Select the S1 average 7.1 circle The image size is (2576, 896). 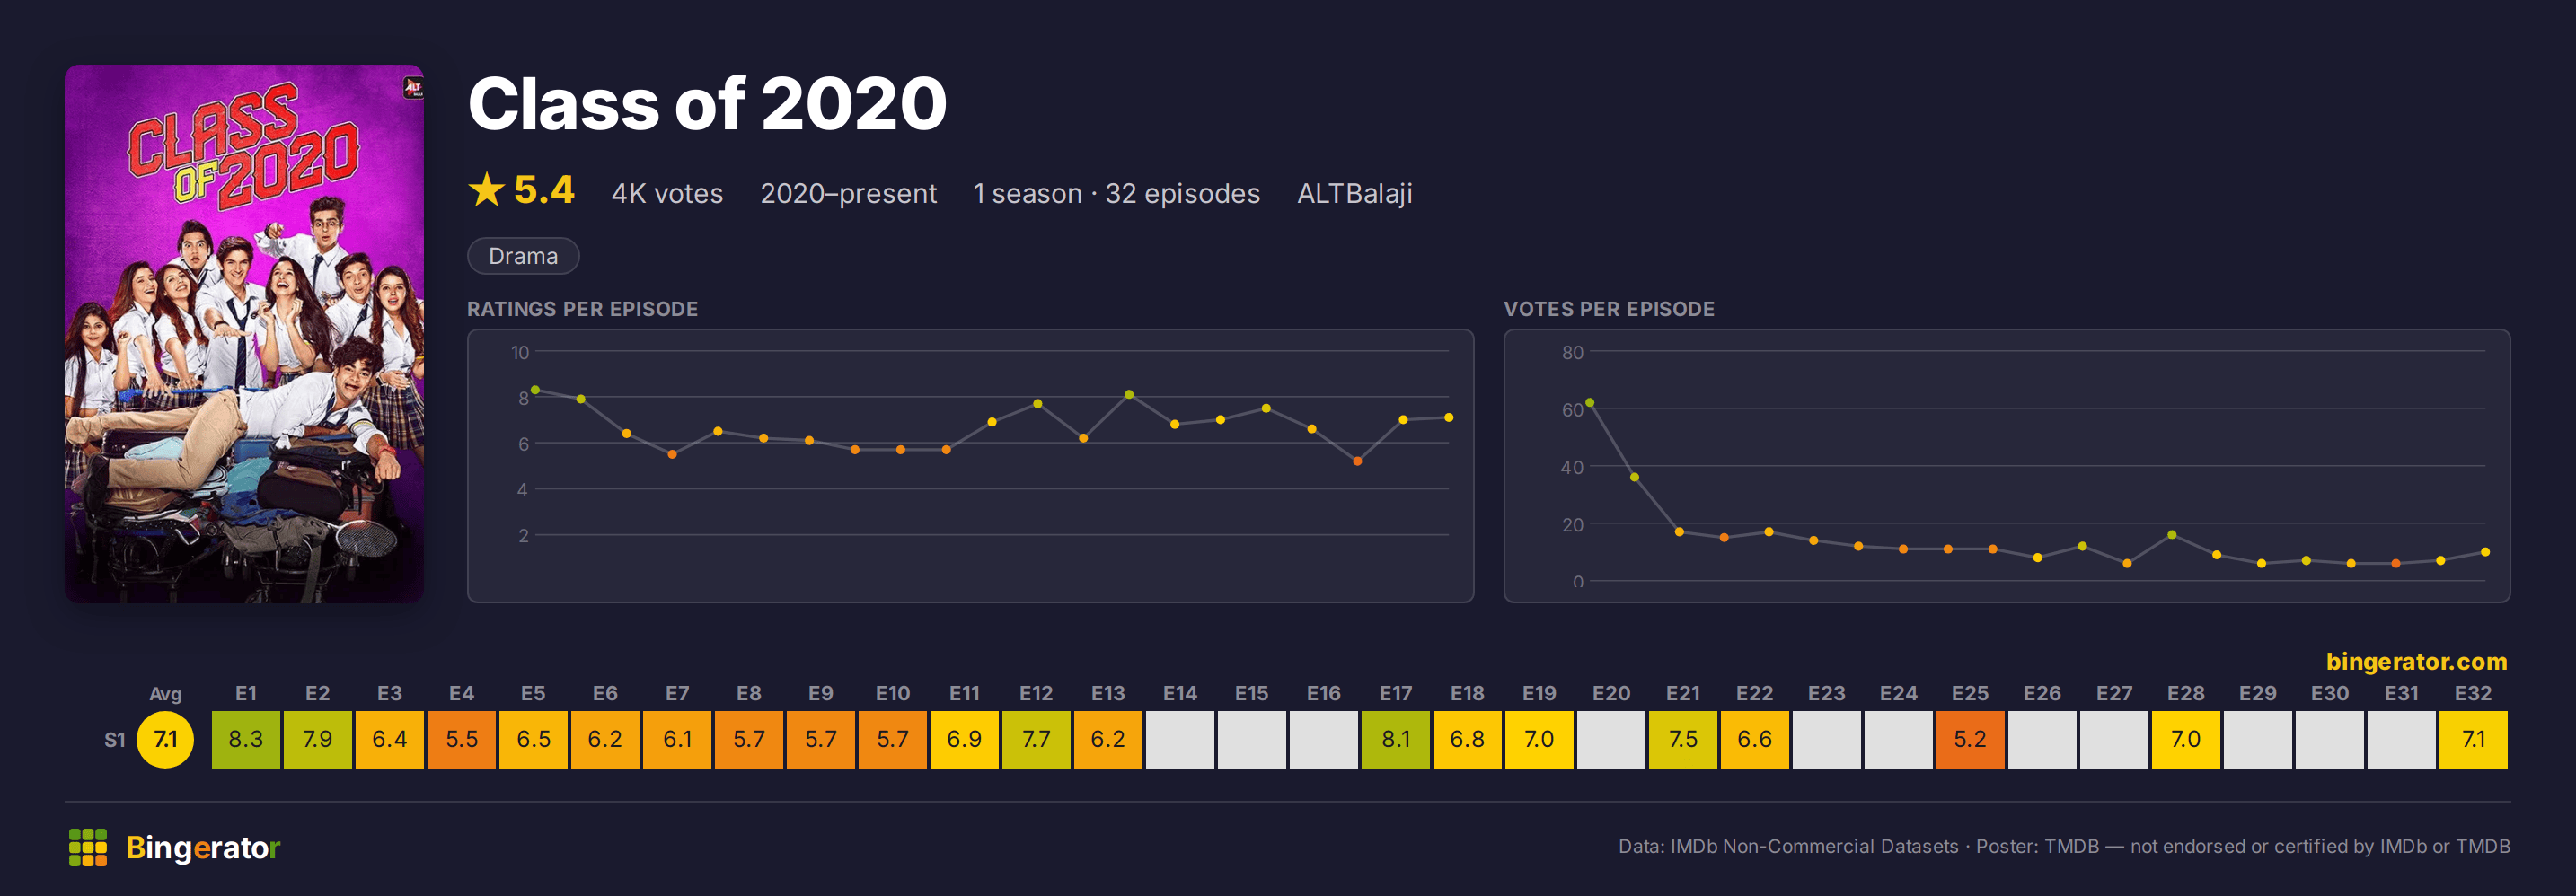coord(165,739)
